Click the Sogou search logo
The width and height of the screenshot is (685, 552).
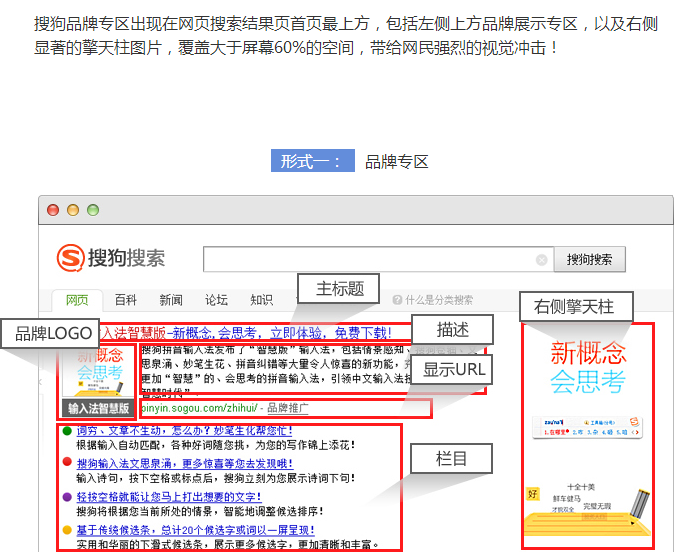coord(111,258)
